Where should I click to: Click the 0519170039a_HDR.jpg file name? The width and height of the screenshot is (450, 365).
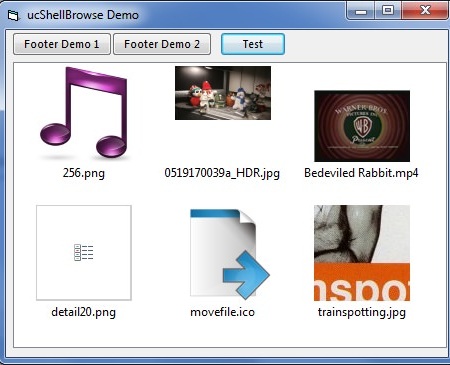222,173
